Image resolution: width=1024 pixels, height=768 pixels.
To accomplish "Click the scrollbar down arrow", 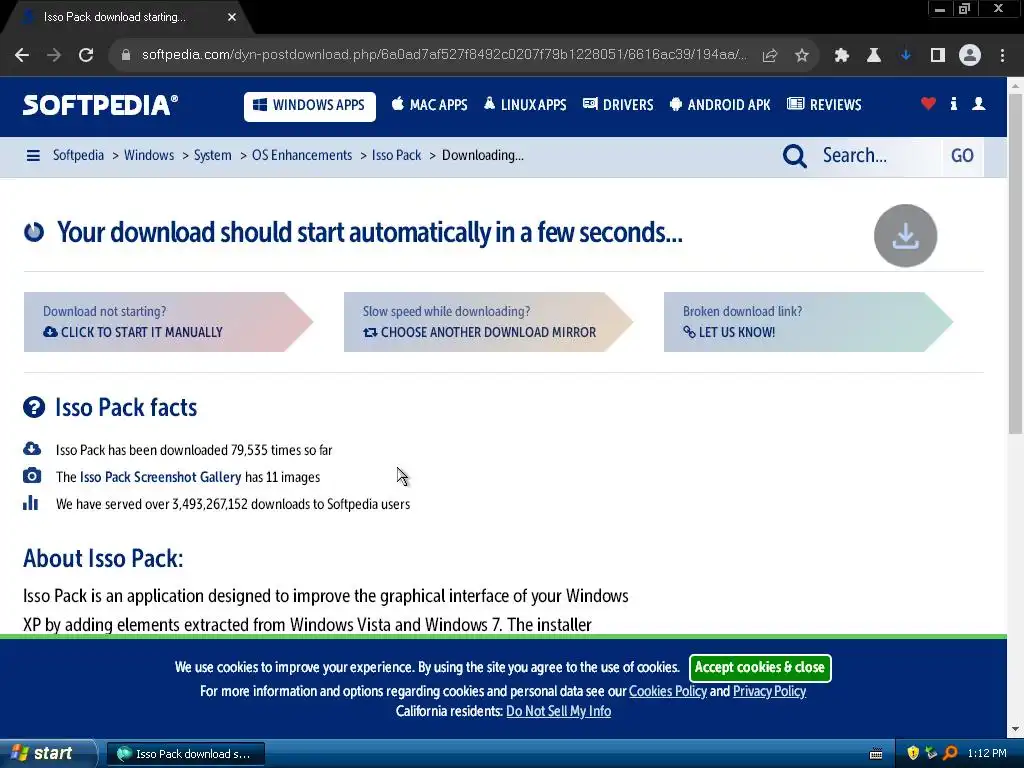I will click(1015, 729).
